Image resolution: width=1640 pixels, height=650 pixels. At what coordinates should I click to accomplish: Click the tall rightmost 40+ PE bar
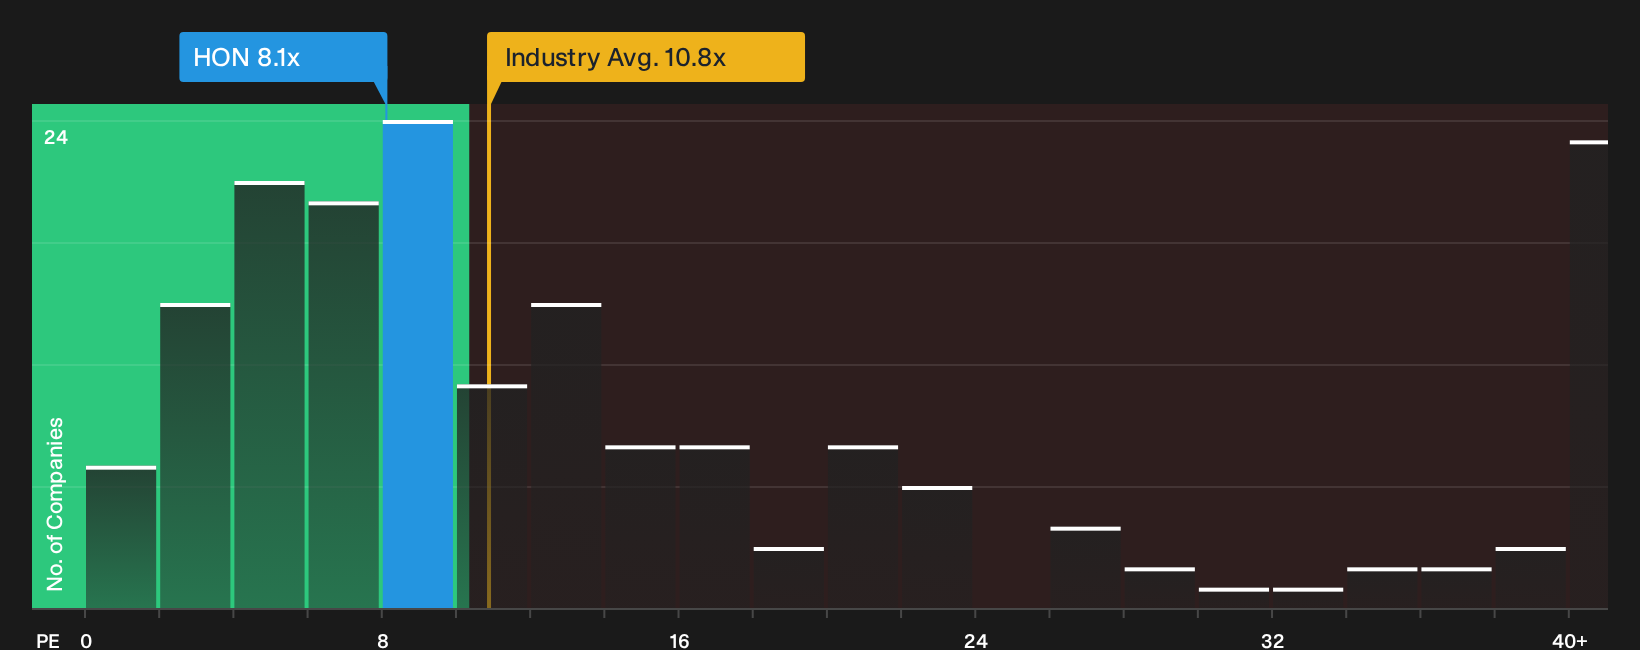[x=1588, y=374]
